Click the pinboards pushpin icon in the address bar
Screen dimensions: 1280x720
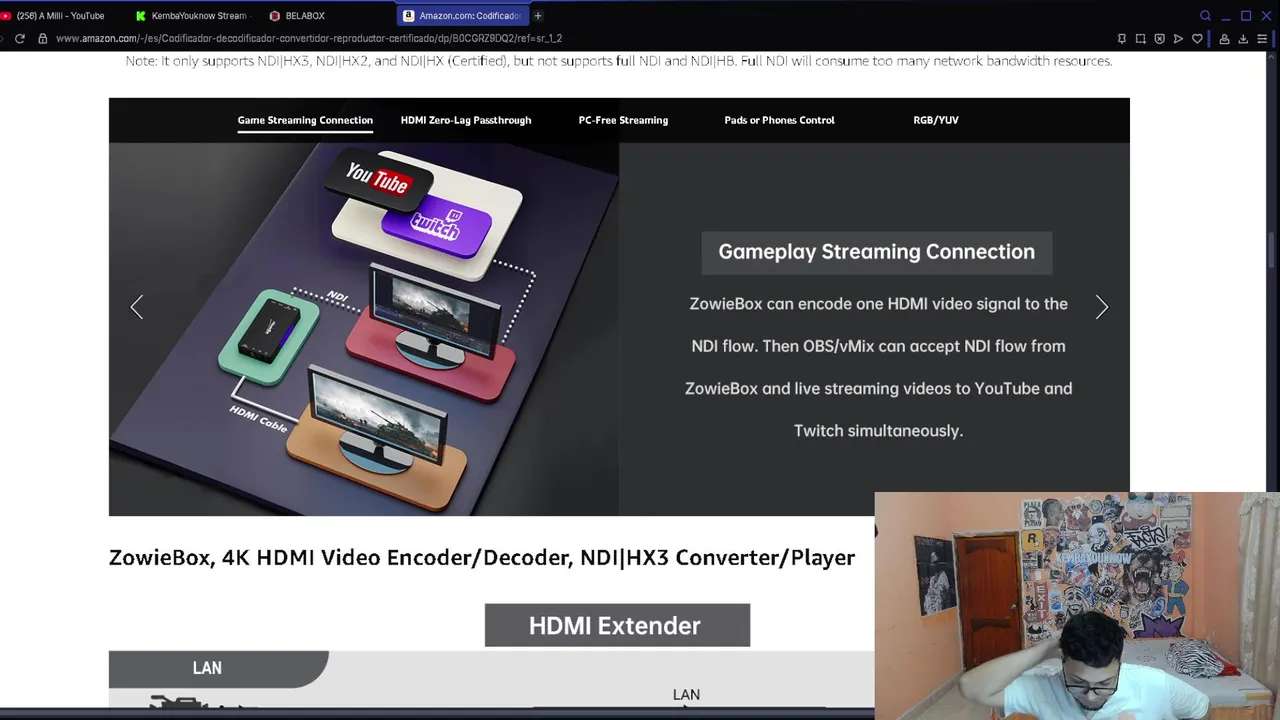1121,38
